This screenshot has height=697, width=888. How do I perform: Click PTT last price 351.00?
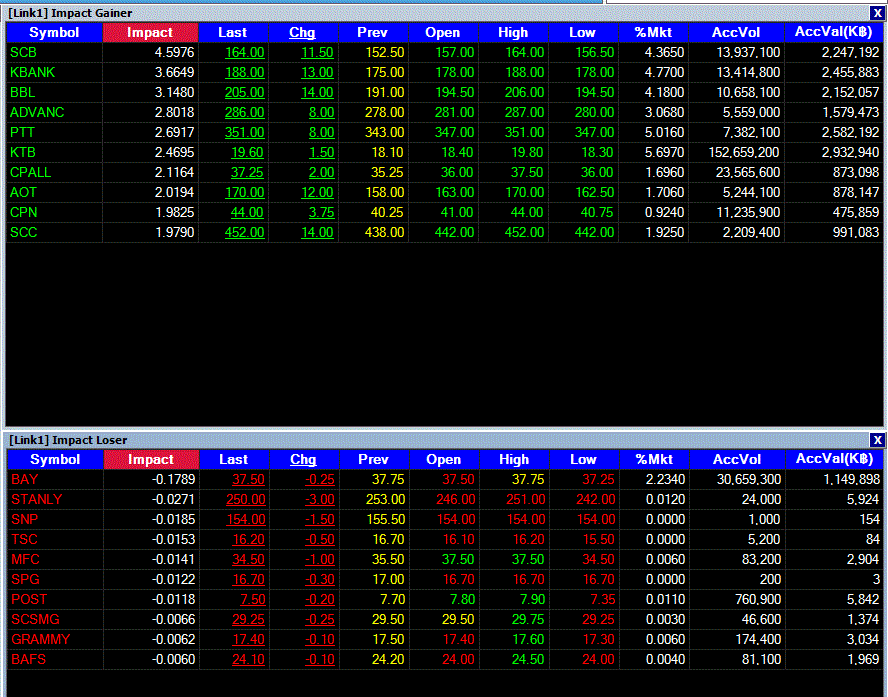(x=245, y=132)
